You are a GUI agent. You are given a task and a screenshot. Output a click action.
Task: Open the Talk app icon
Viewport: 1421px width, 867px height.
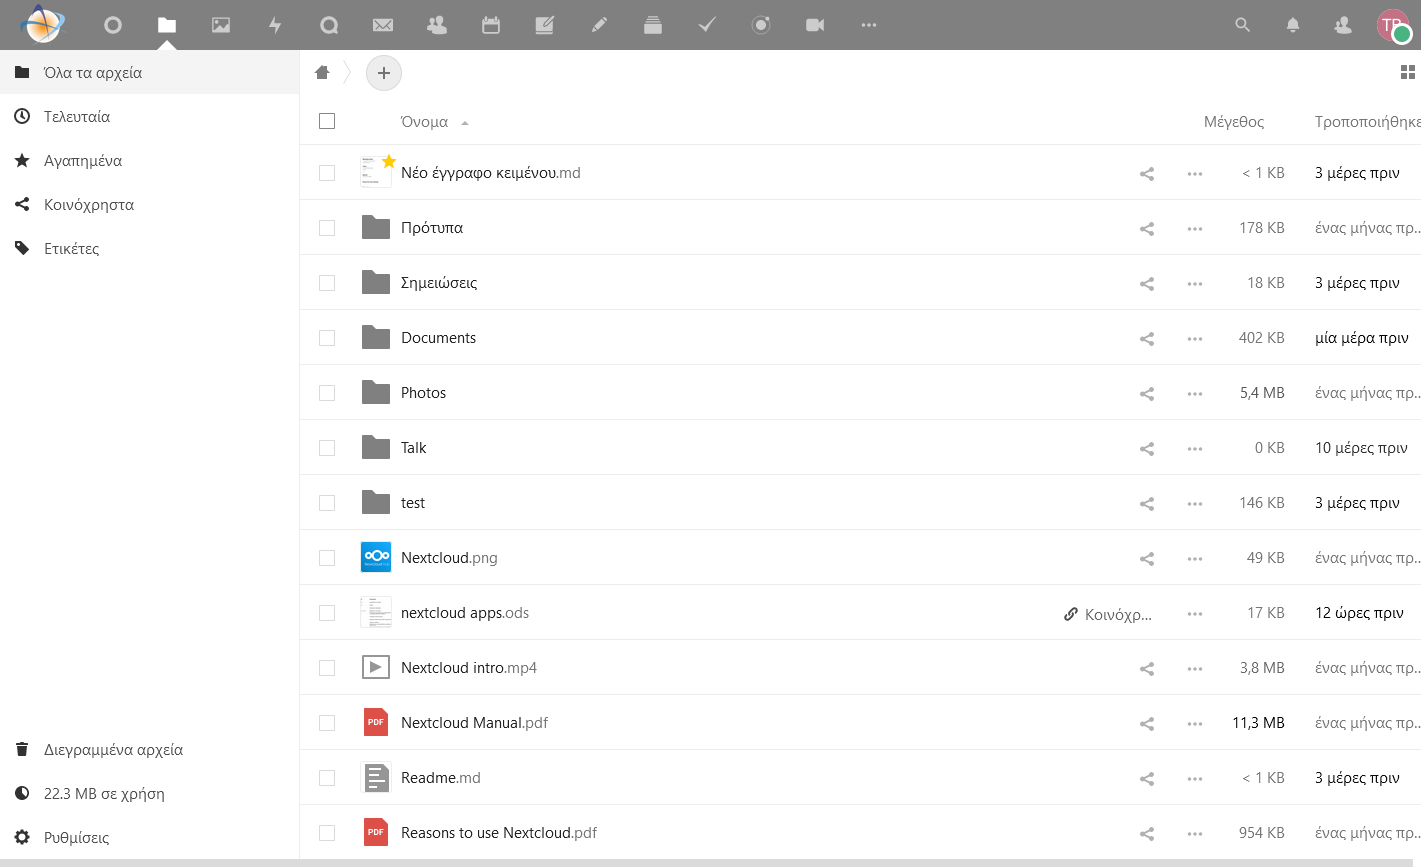(329, 25)
